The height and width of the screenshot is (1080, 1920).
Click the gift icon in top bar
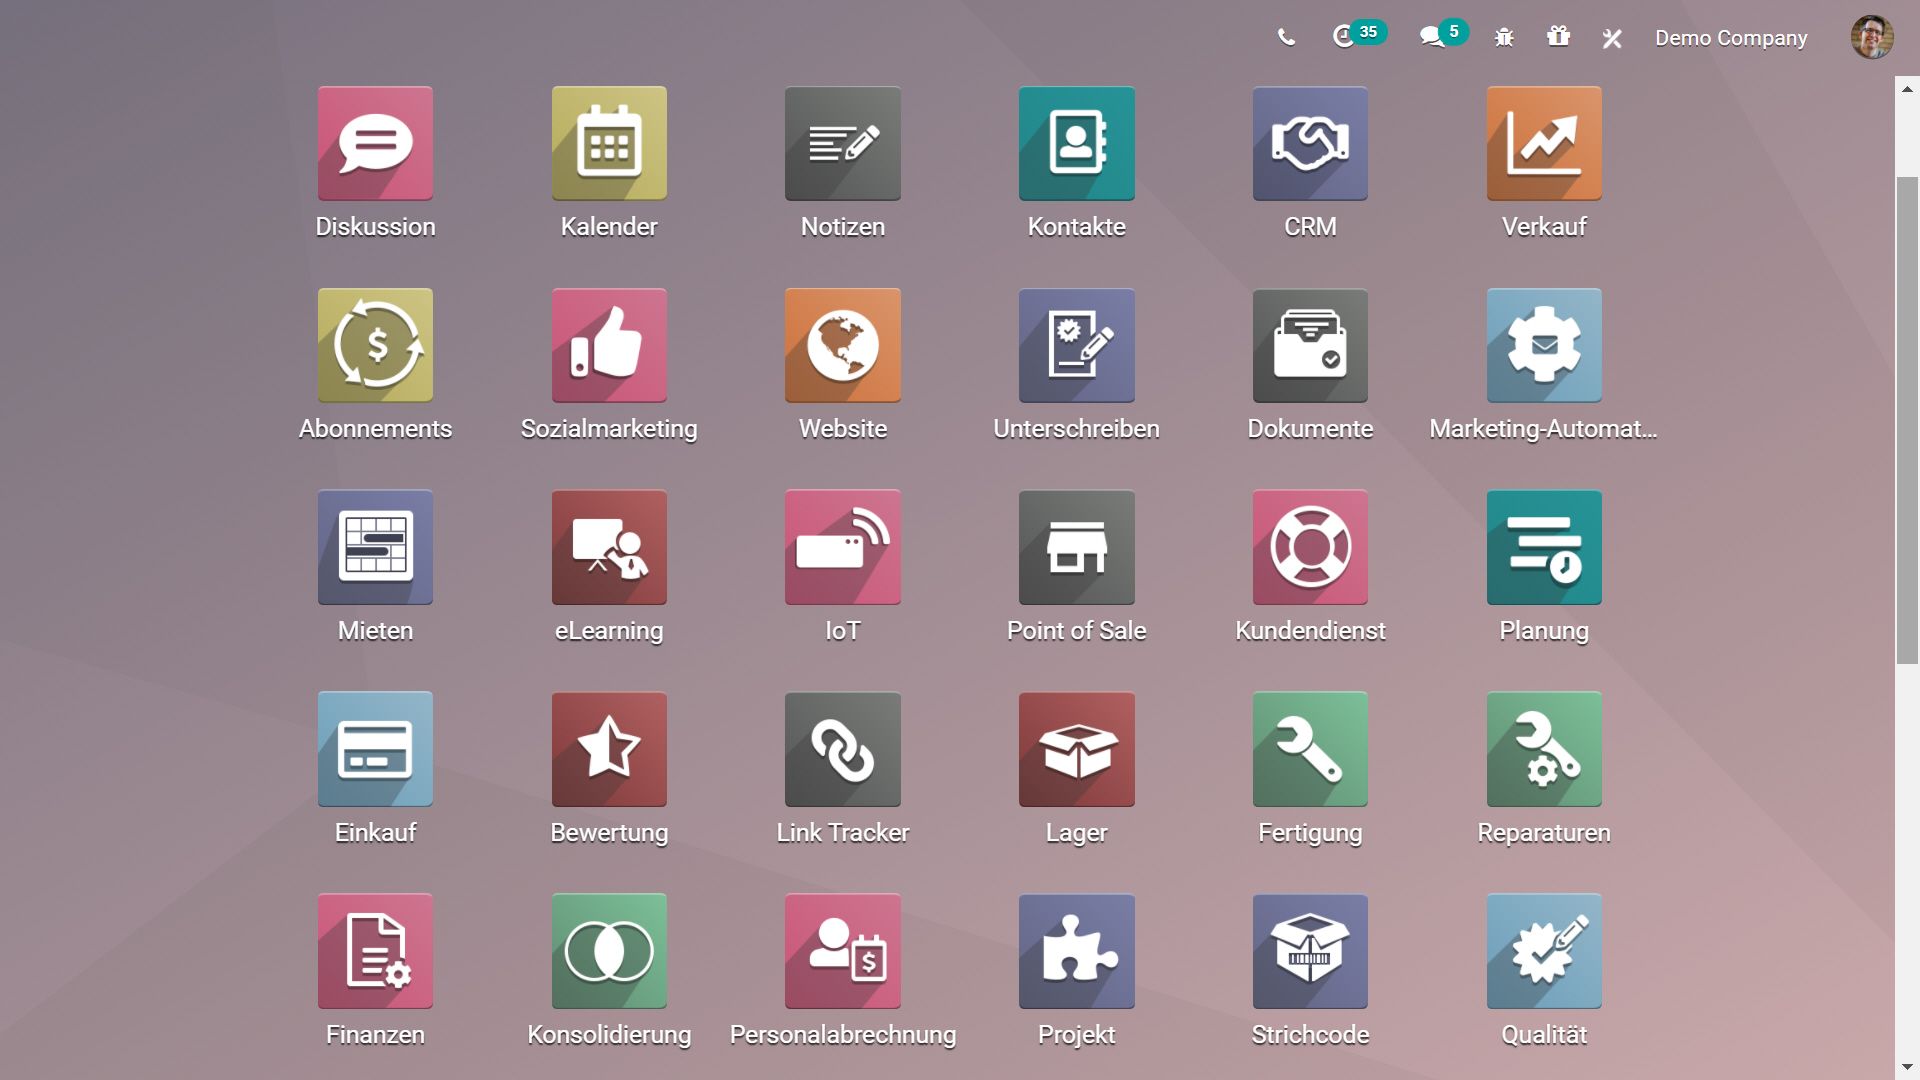(1558, 37)
